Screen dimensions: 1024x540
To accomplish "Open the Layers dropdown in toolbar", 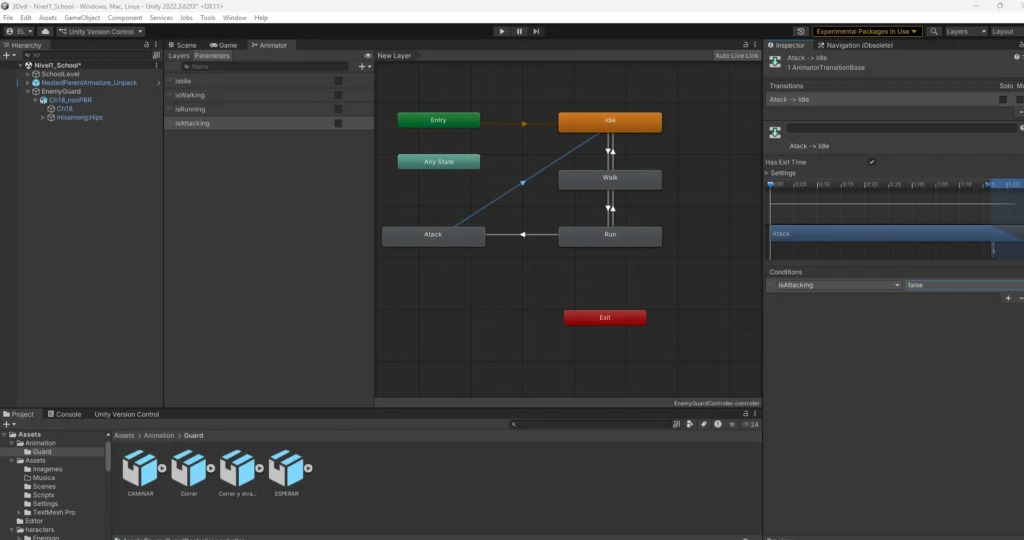I will point(963,31).
